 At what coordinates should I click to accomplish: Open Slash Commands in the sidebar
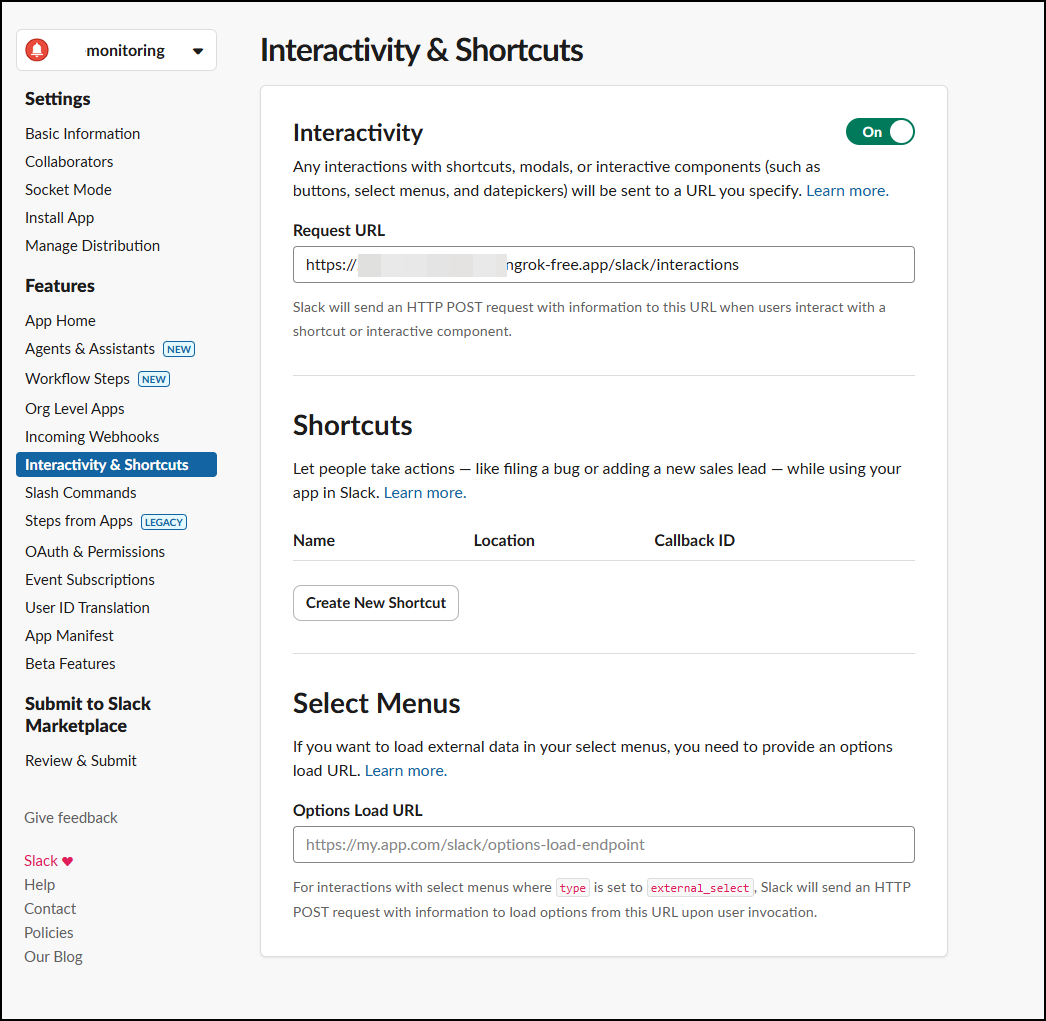click(80, 493)
